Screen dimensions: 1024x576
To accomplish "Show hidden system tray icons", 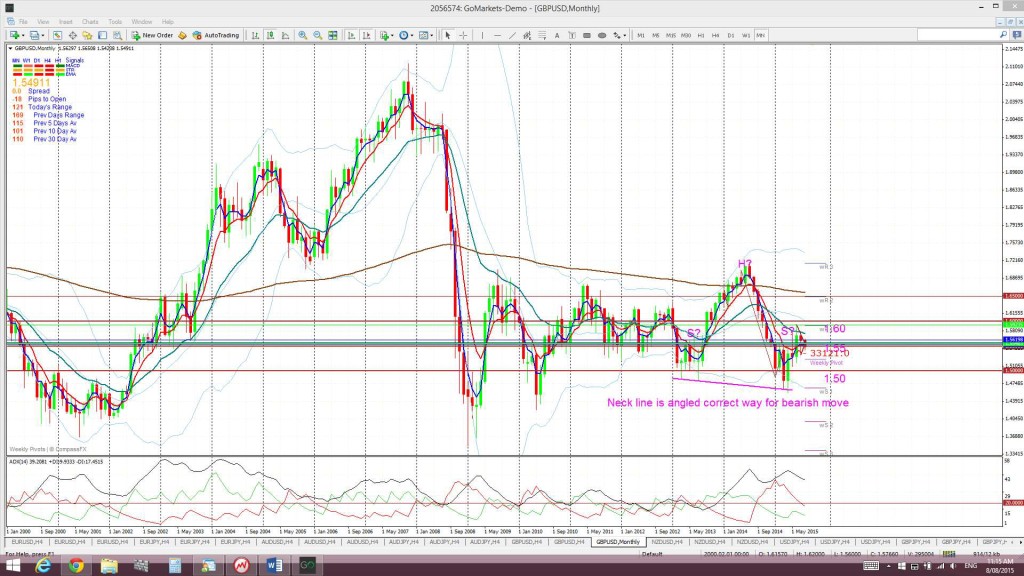I will pos(890,566).
